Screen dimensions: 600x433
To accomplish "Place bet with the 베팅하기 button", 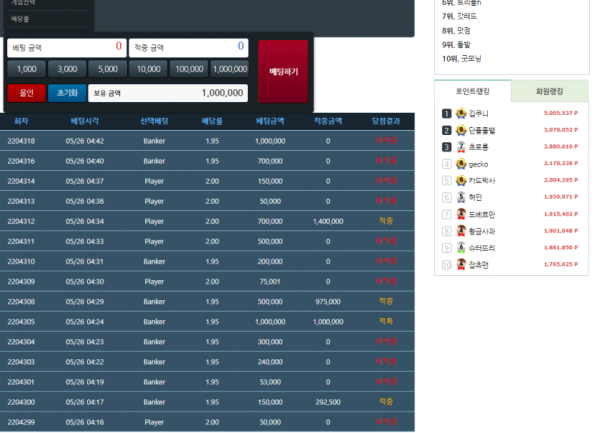I will [x=283, y=71].
